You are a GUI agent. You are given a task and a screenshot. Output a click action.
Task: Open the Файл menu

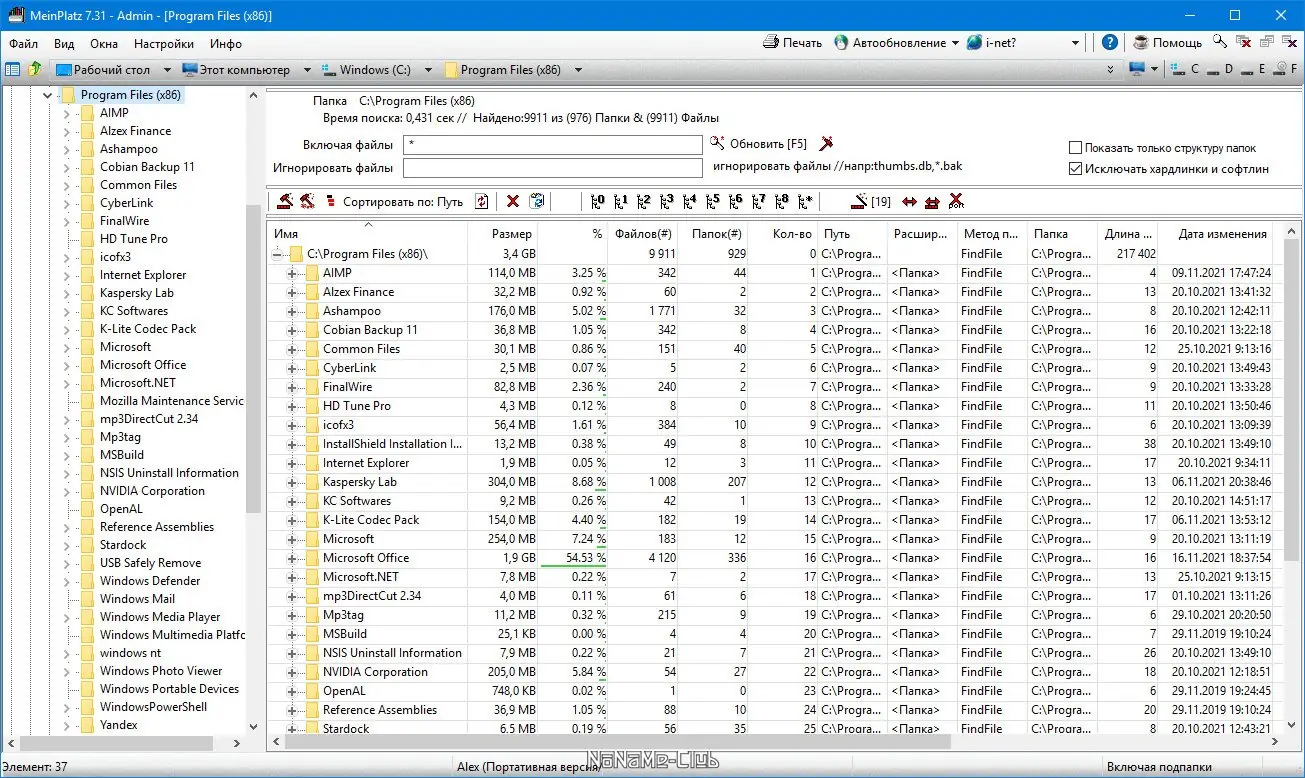24,44
